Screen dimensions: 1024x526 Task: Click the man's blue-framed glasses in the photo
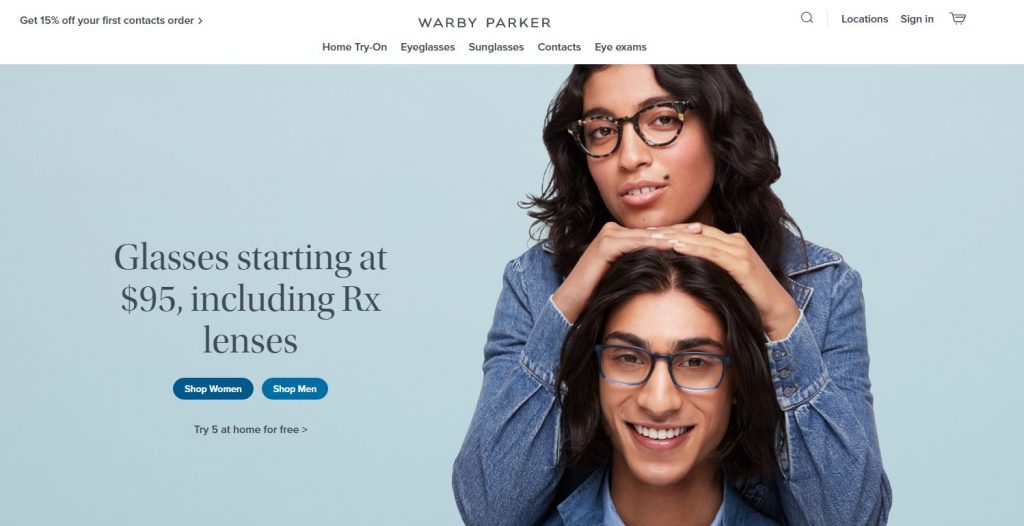coord(662,368)
